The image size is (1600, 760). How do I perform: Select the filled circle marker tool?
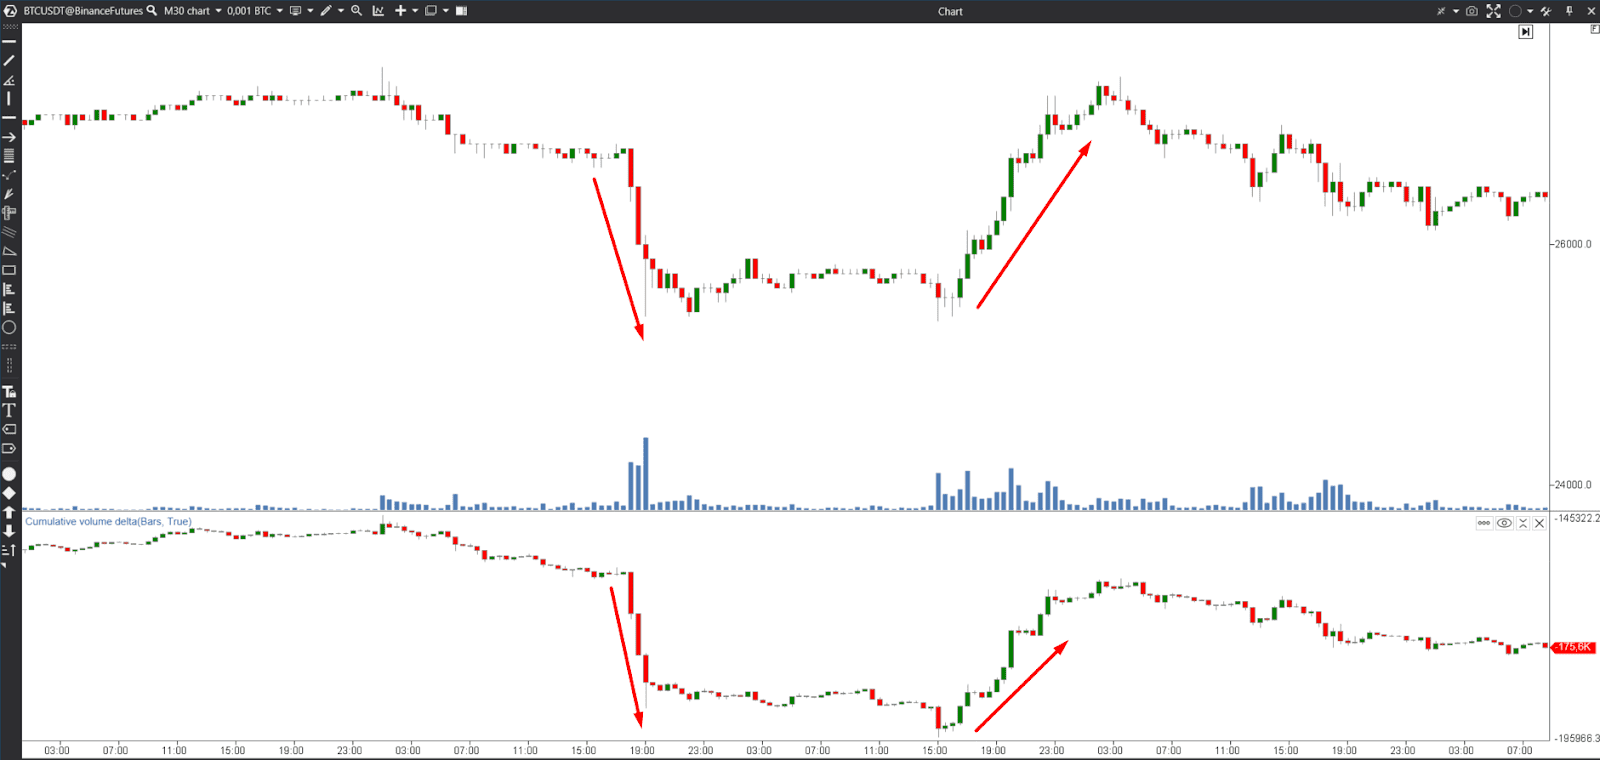(9, 474)
